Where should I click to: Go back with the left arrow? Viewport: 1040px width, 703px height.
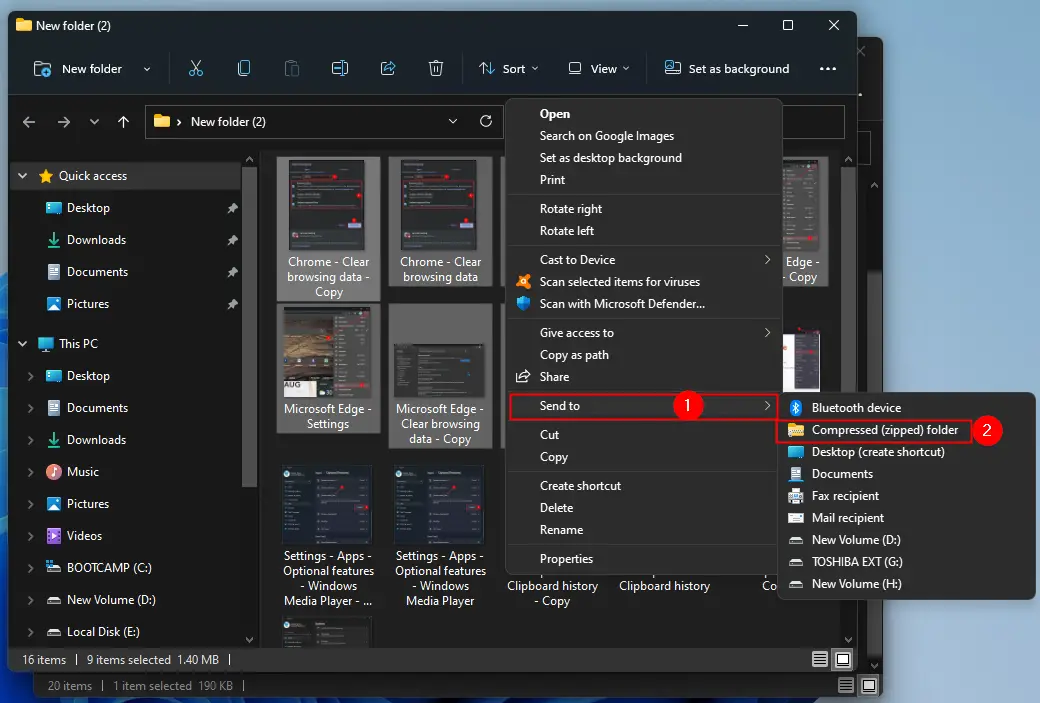click(x=29, y=122)
